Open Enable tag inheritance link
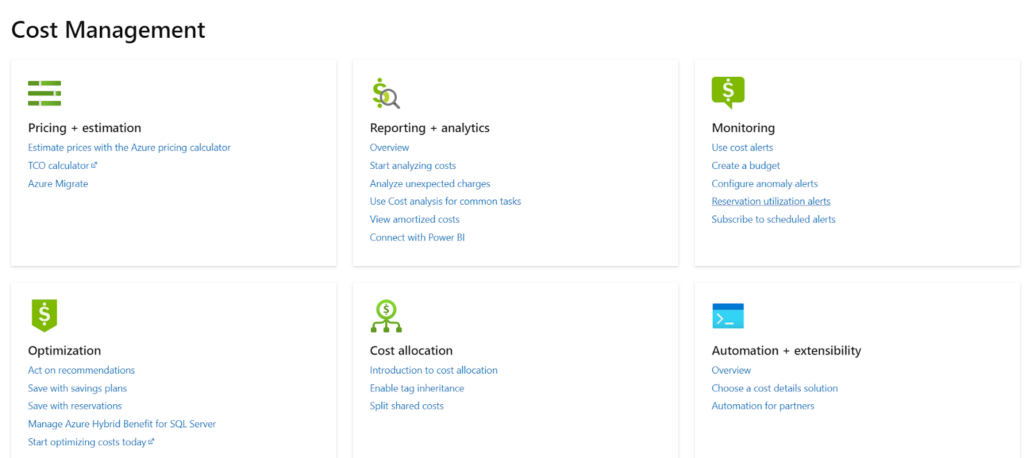Viewport: 1024px width, 458px height. (x=417, y=388)
